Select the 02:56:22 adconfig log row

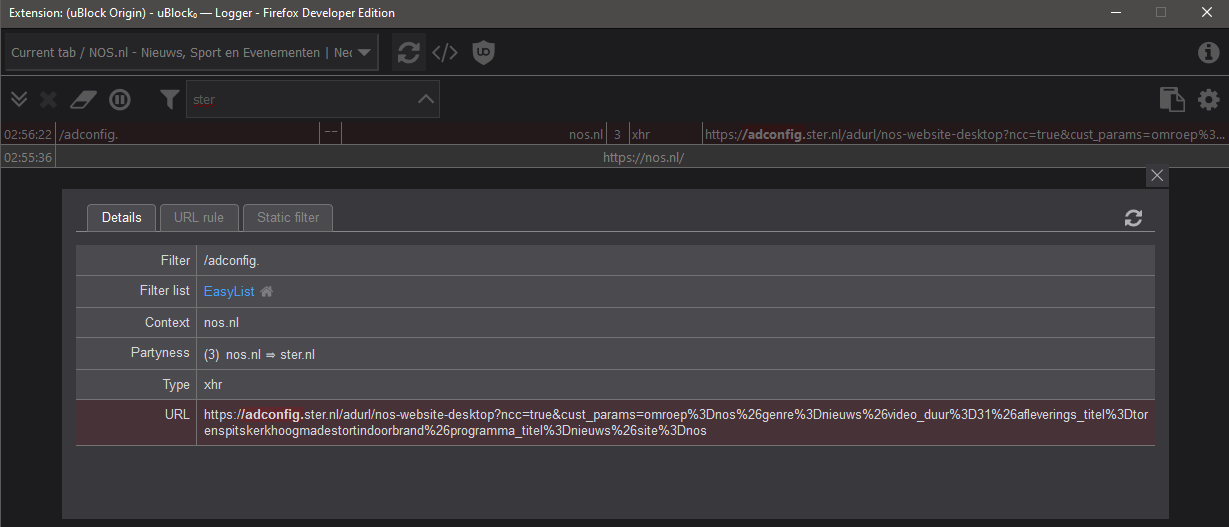pos(614,134)
